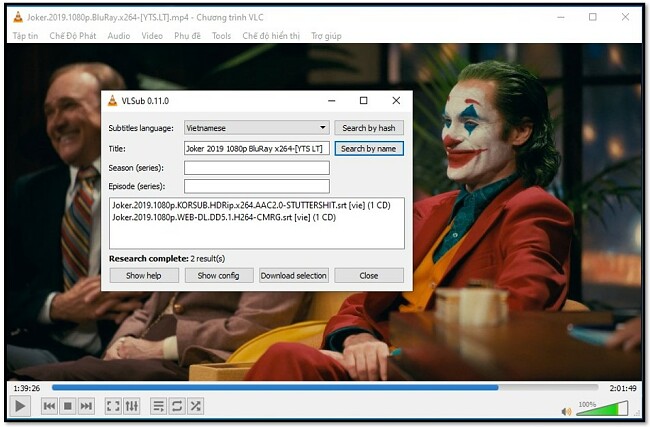
Task: Click the VLC cone icon in main title bar
Action: pos(18,17)
